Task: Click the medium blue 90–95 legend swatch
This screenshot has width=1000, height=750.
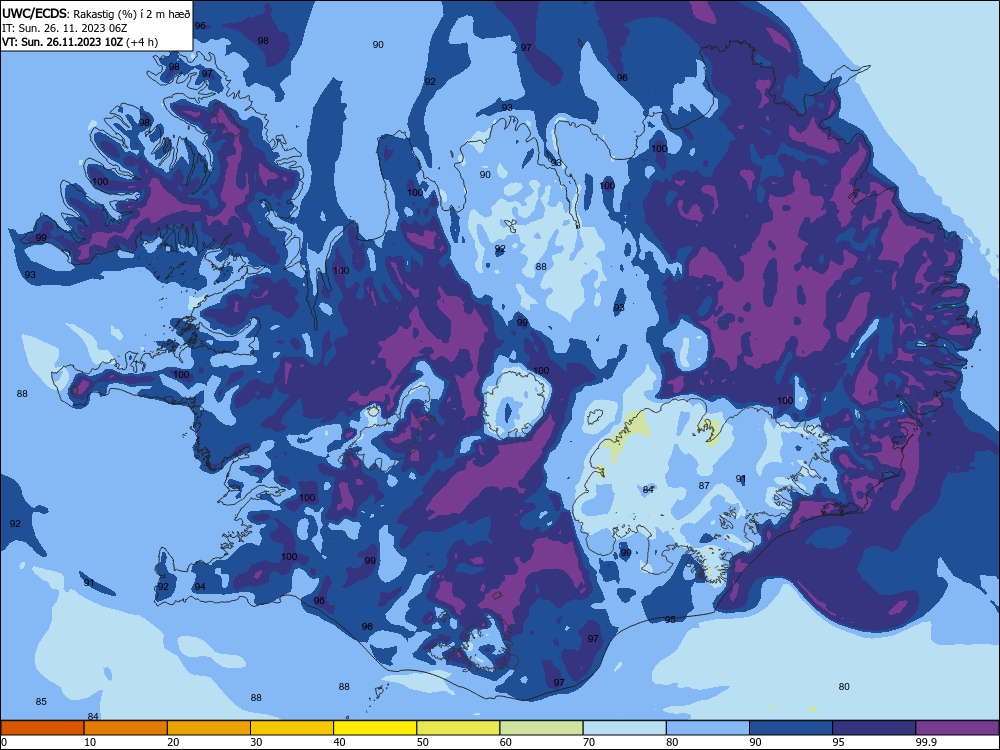Action: (x=791, y=728)
